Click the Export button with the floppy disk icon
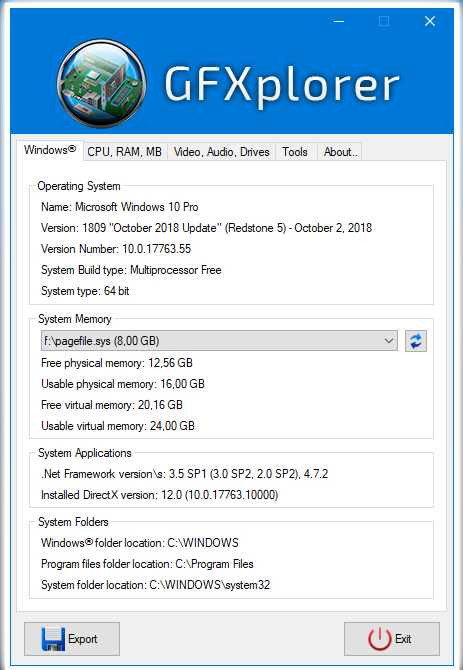Image resolution: width=463 pixels, height=670 pixels. (x=72, y=639)
